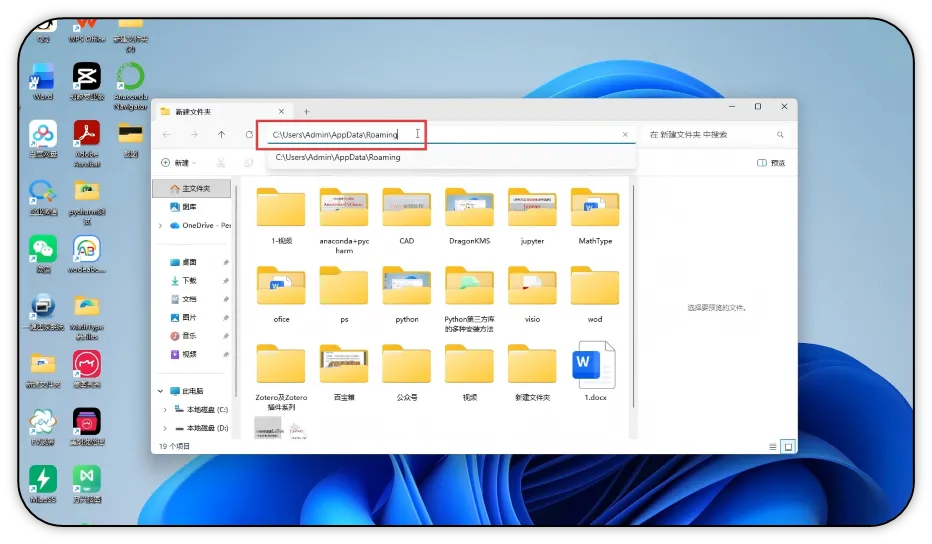Select the python folder
The width and height of the screenshot is (932, 544).
(x=407, y=294)
